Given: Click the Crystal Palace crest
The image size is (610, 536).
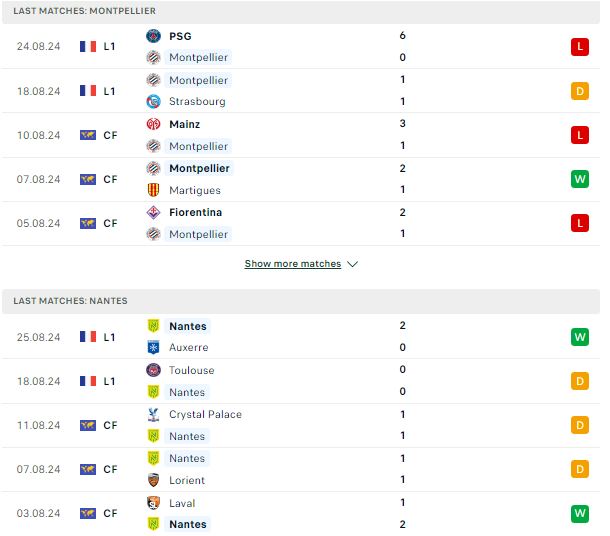Looking at the screenshot, I should pyautogui.click(x=153, y=415).
